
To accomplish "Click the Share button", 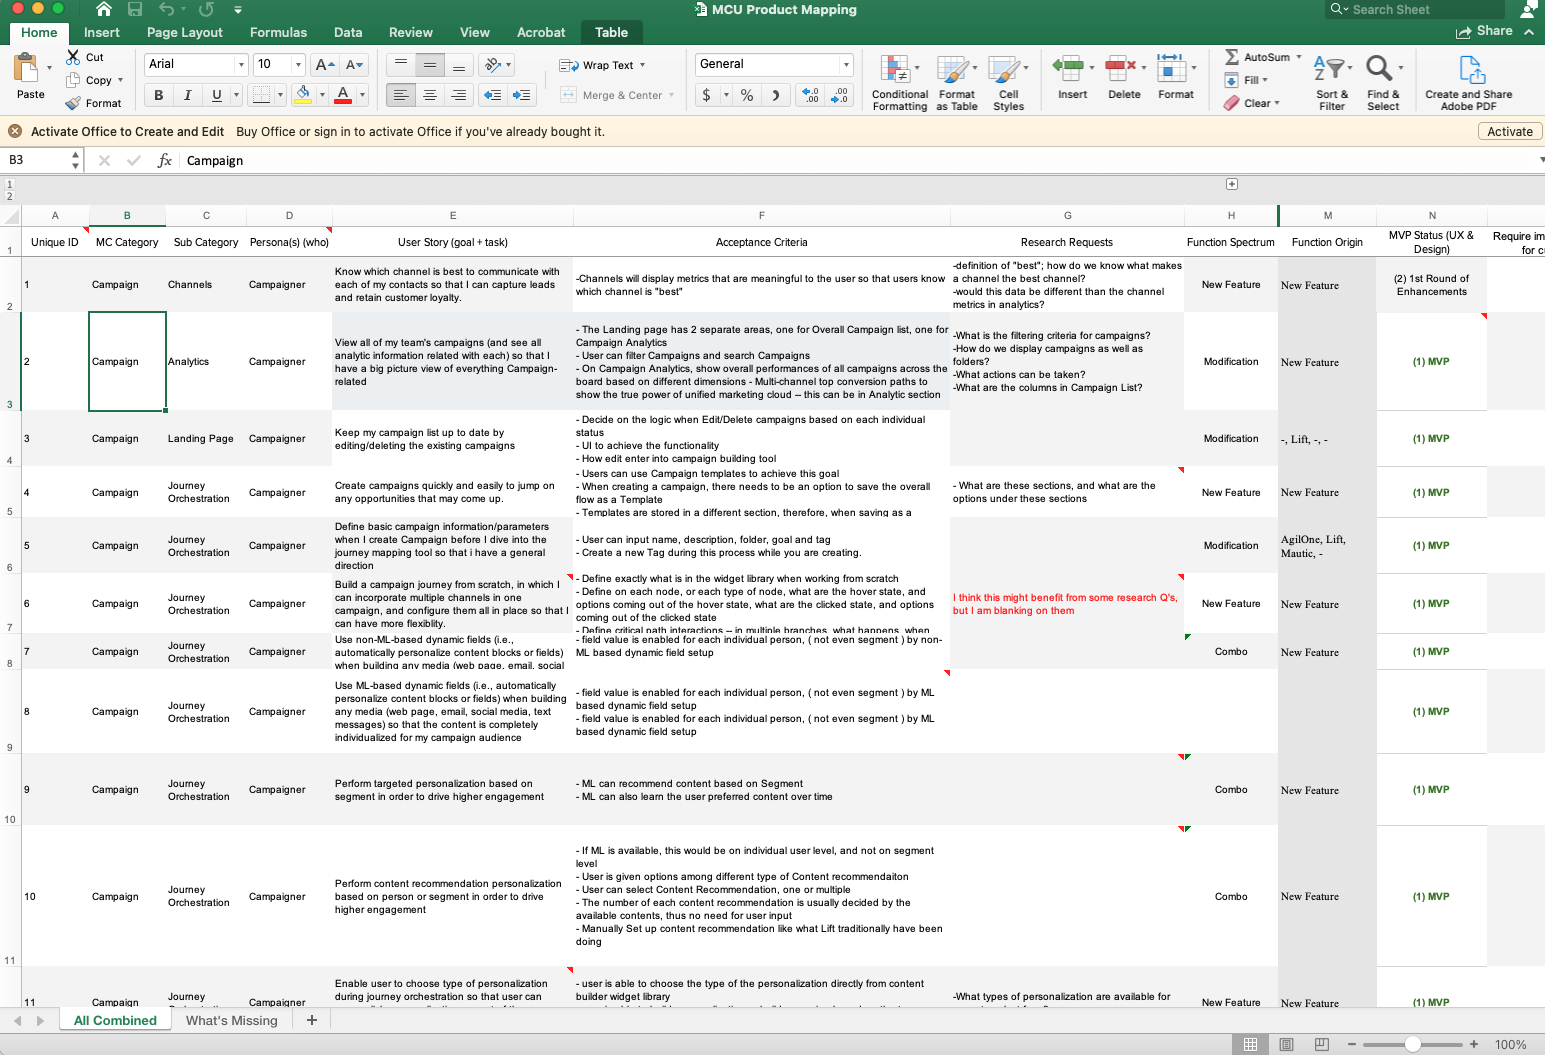I will point(1485,31).
